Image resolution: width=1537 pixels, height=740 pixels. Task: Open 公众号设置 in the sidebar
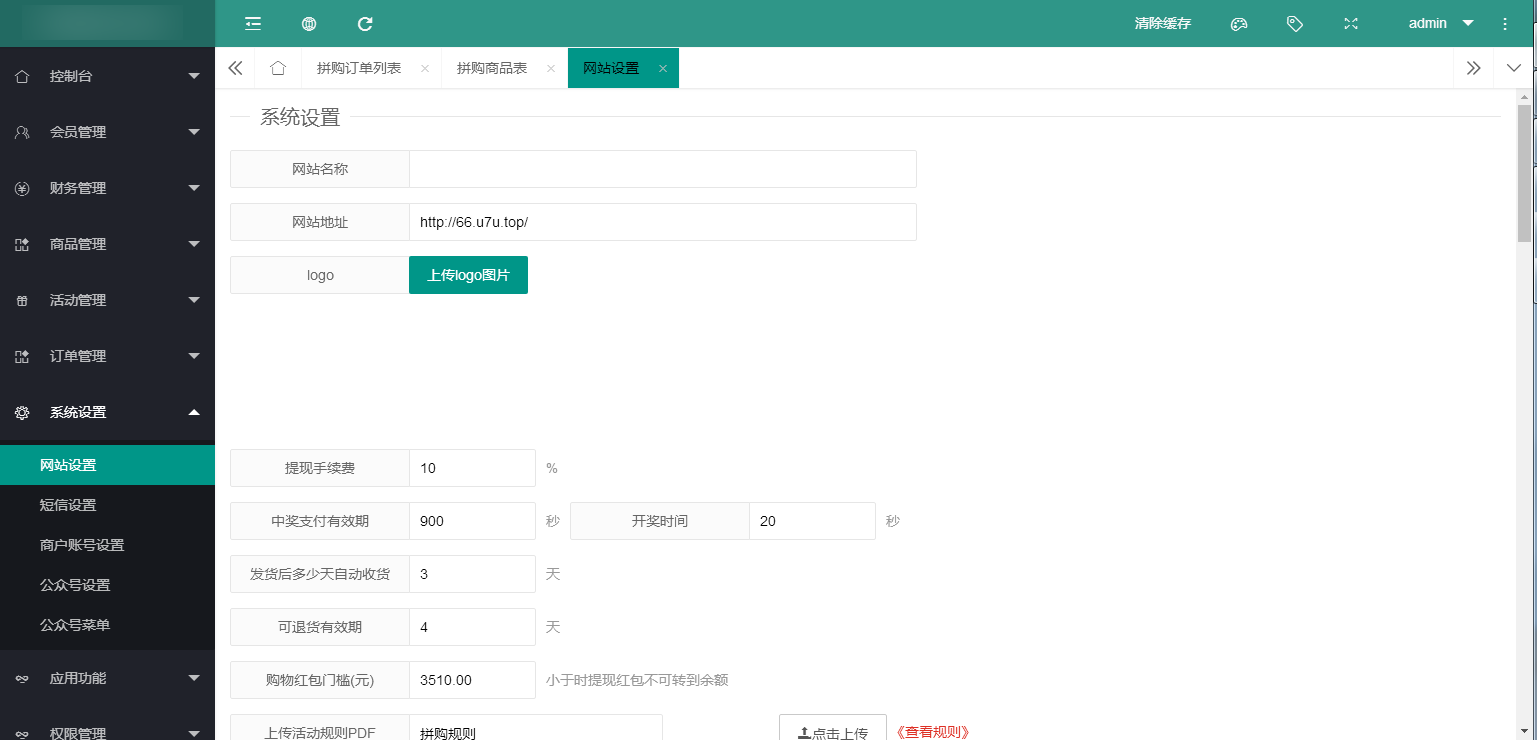(107, 585)
